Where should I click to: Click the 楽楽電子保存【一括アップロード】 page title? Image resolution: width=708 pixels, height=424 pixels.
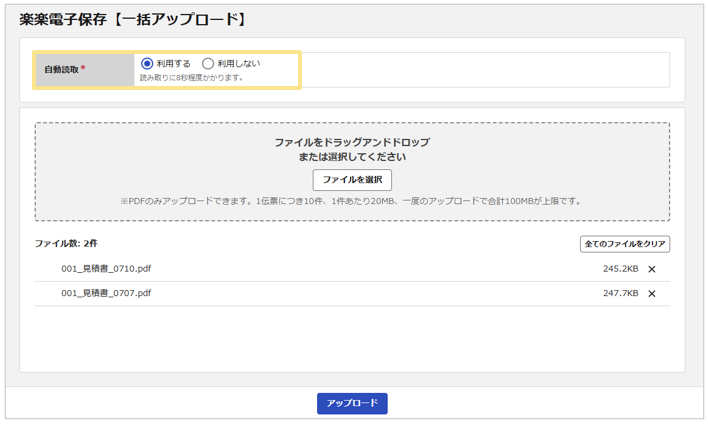click(x=133, y=19)
